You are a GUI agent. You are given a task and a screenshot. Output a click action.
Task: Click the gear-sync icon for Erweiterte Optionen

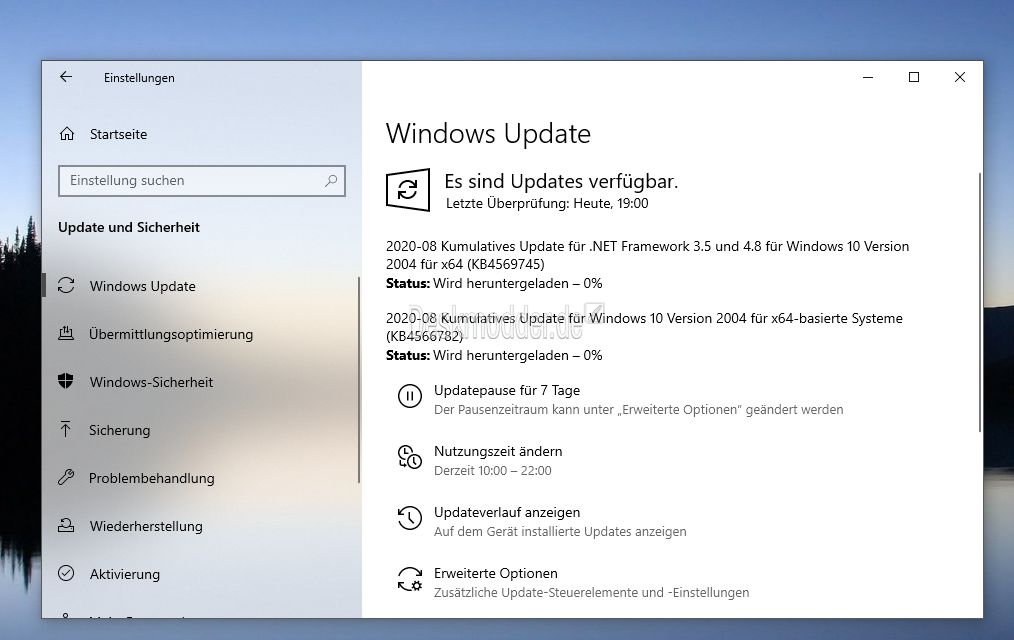pyautogui.click(x=410, y=579)
